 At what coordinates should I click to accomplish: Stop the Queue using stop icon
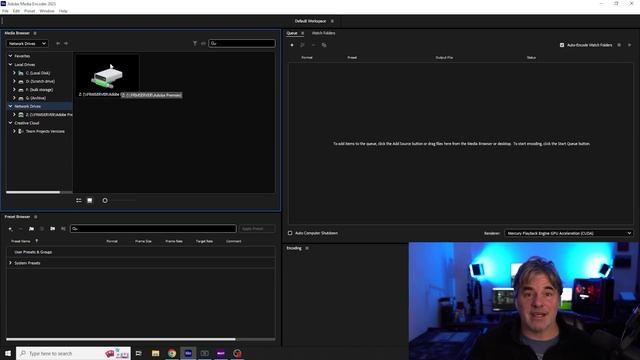(x=619, y=45)
